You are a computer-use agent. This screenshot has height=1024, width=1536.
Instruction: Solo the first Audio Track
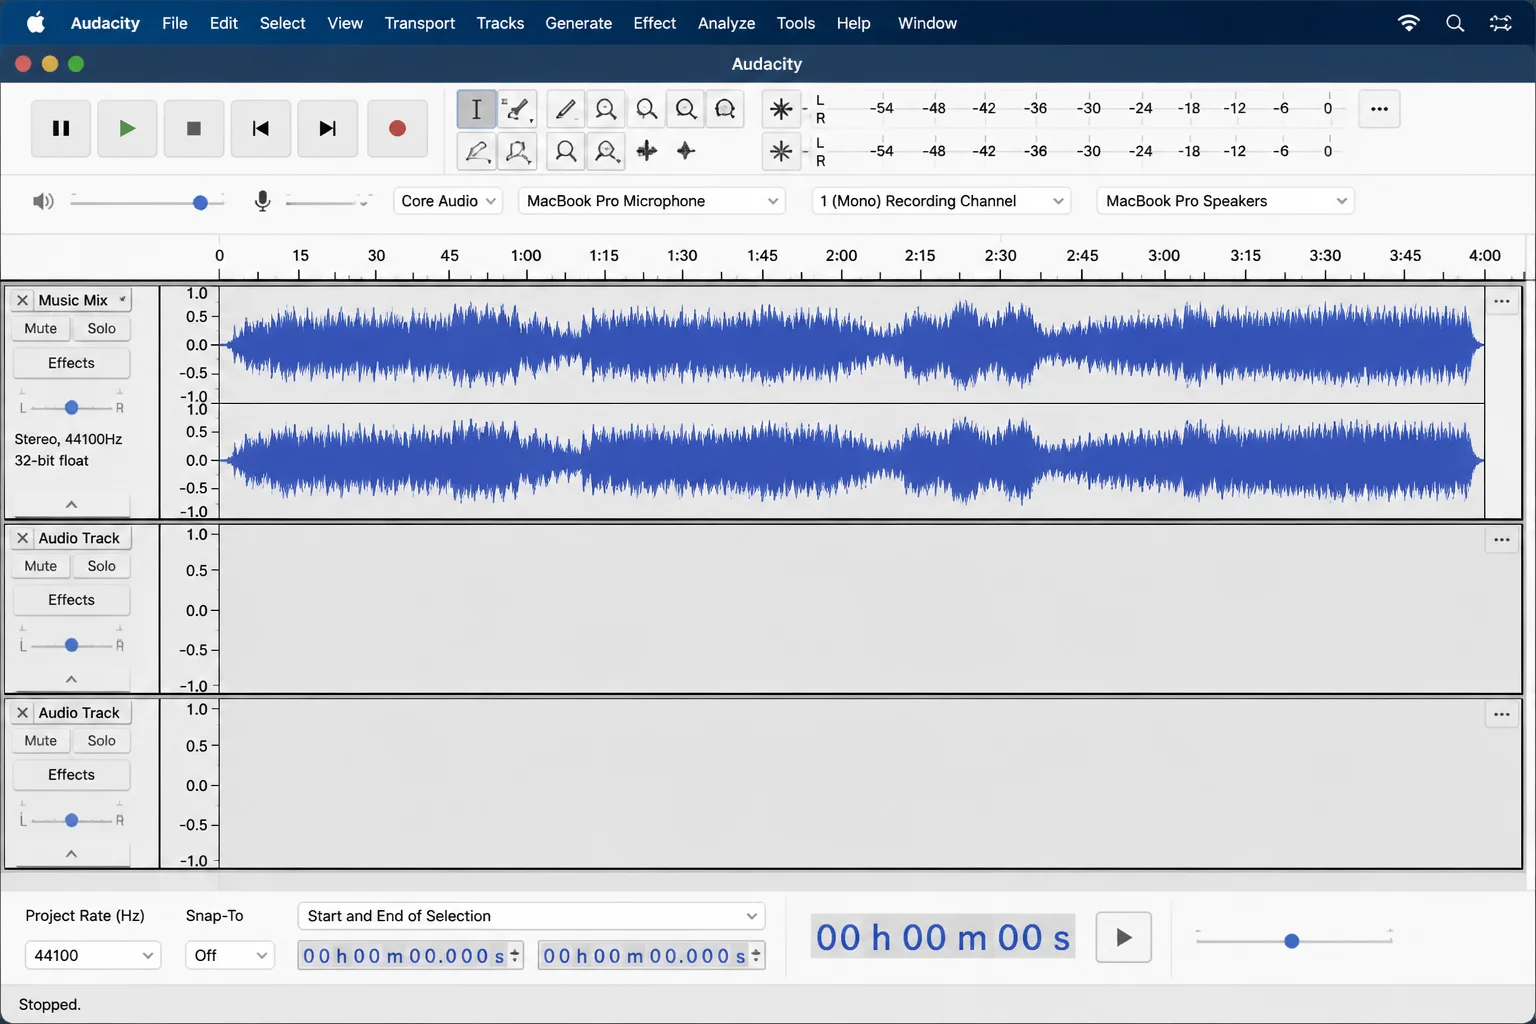[101, 566]
